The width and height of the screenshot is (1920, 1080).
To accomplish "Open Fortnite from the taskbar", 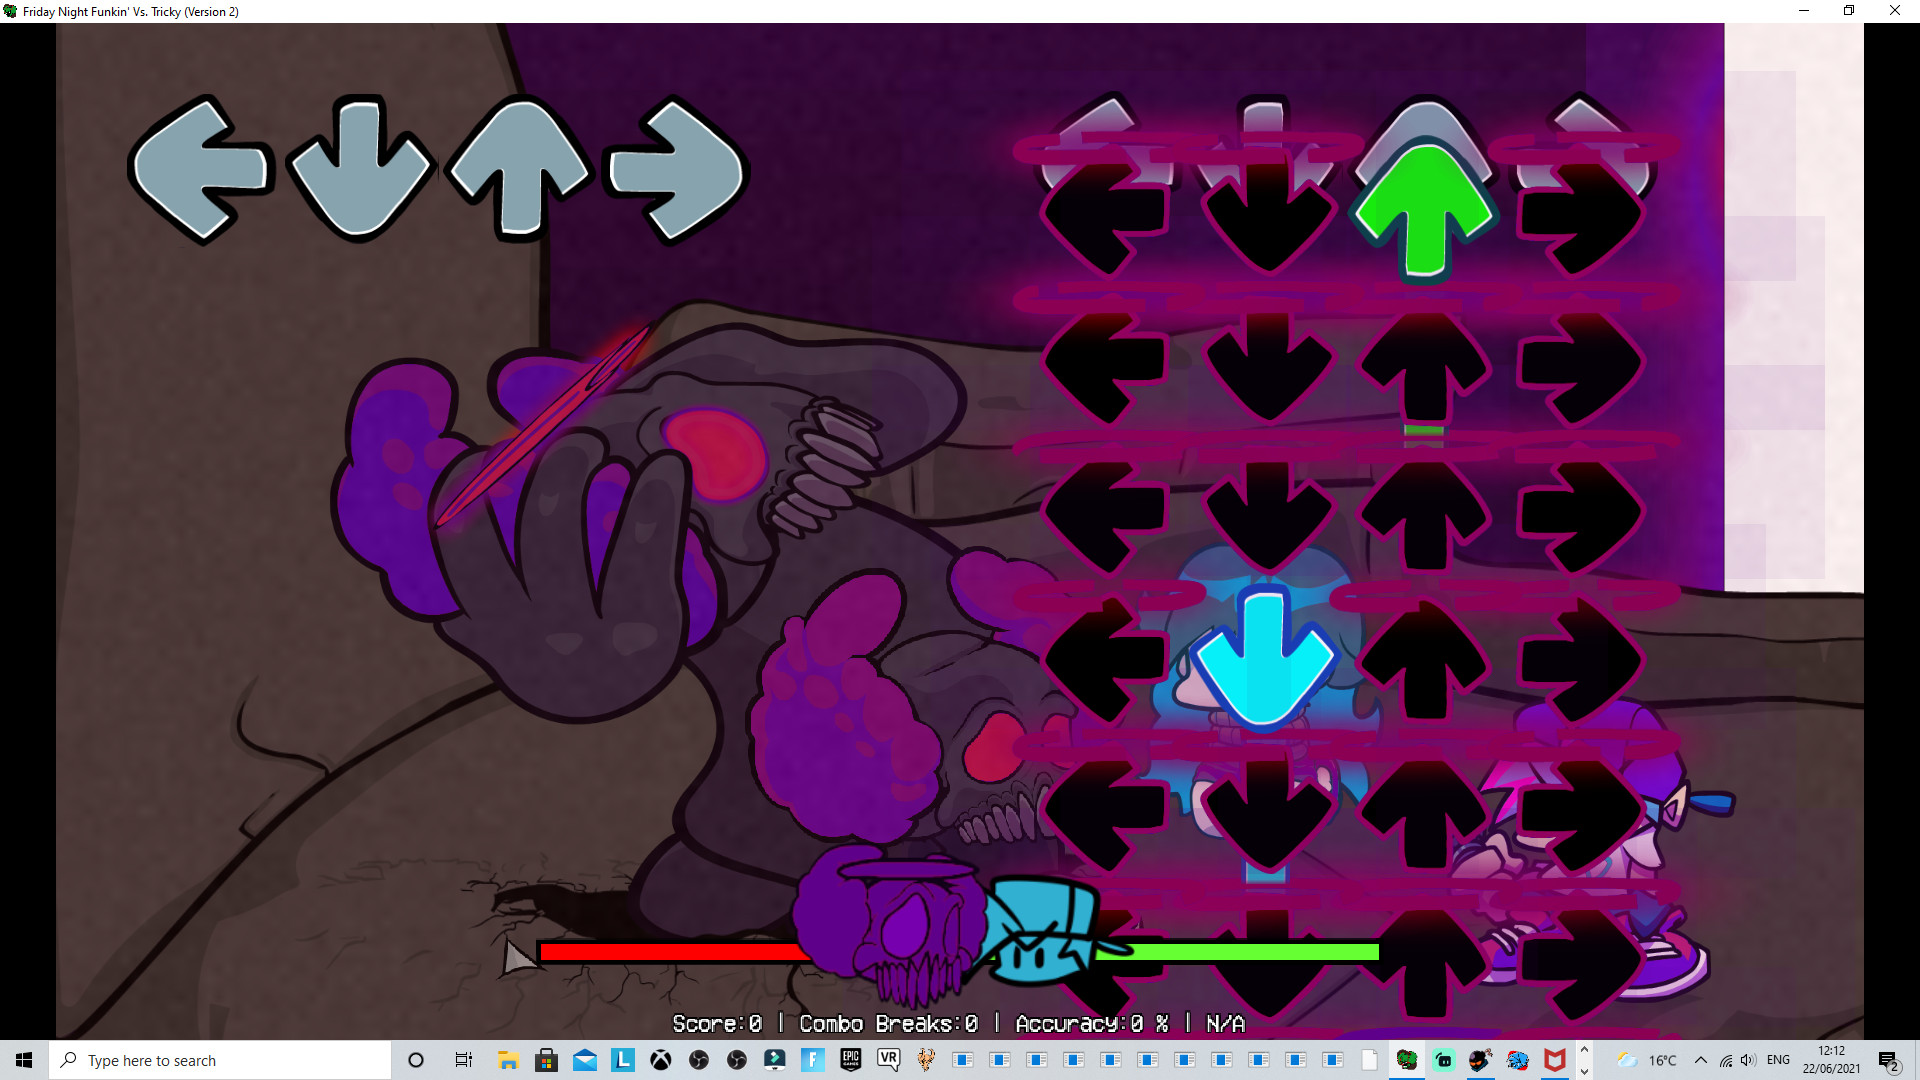I will [813, 1060].
